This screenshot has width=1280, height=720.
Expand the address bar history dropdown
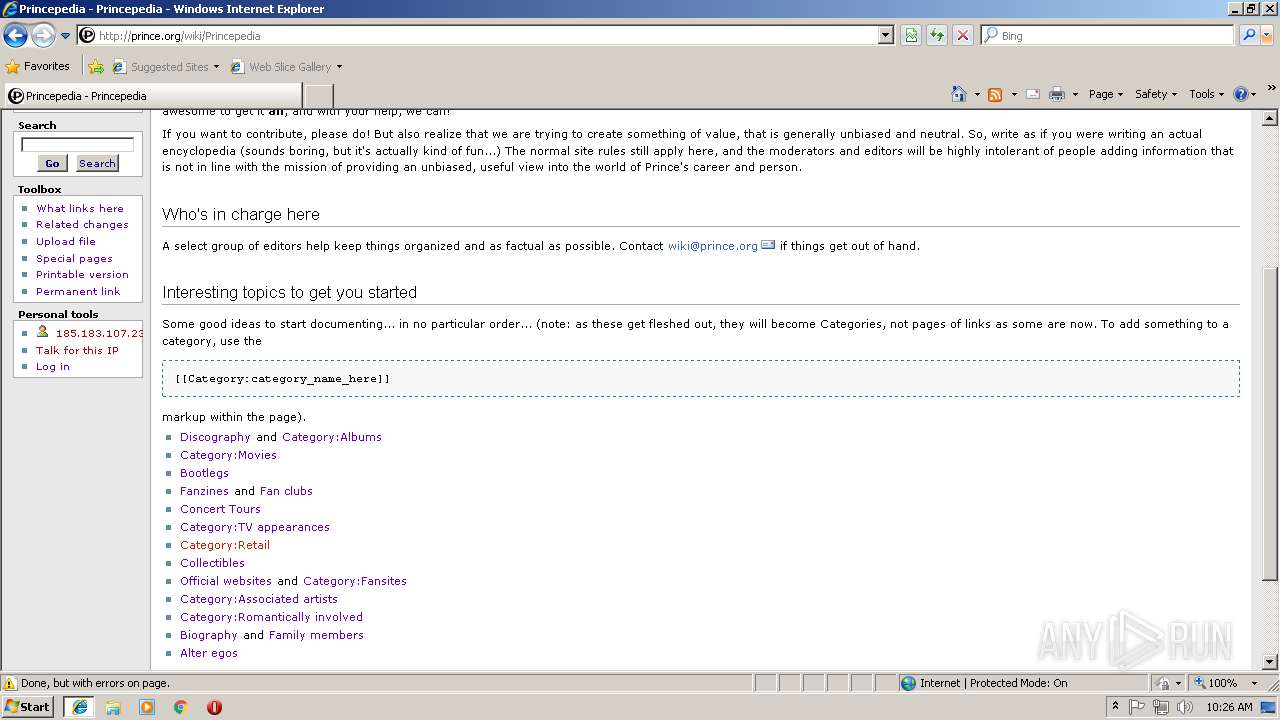click(885, 36)
